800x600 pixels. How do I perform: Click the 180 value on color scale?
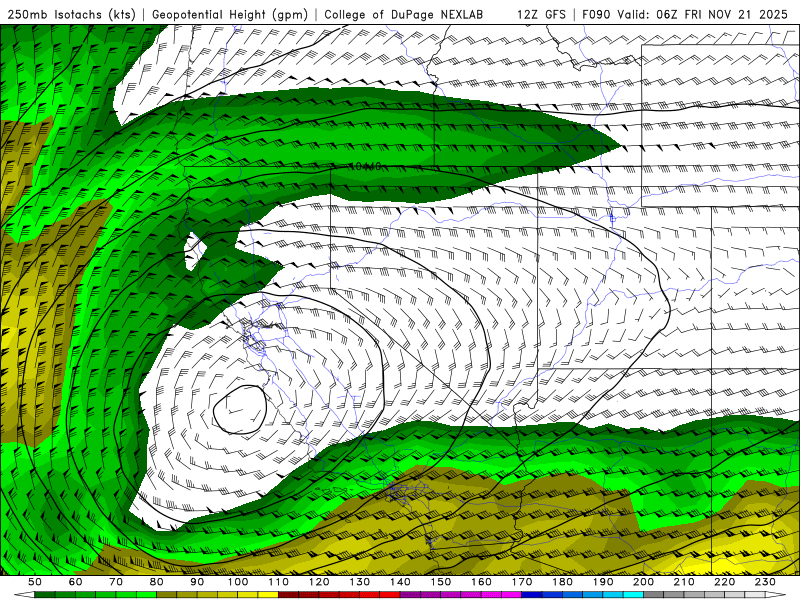coord(562,582)
